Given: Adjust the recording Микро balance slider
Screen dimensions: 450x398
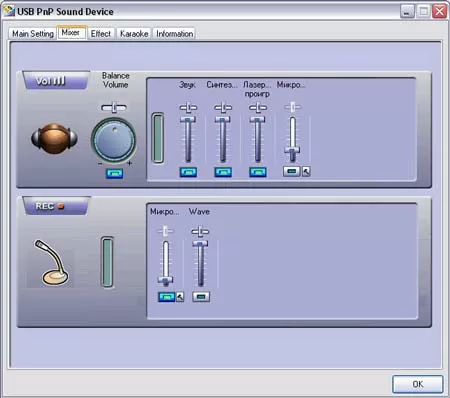Looking at the screenshot, I should tap(166, 231).
